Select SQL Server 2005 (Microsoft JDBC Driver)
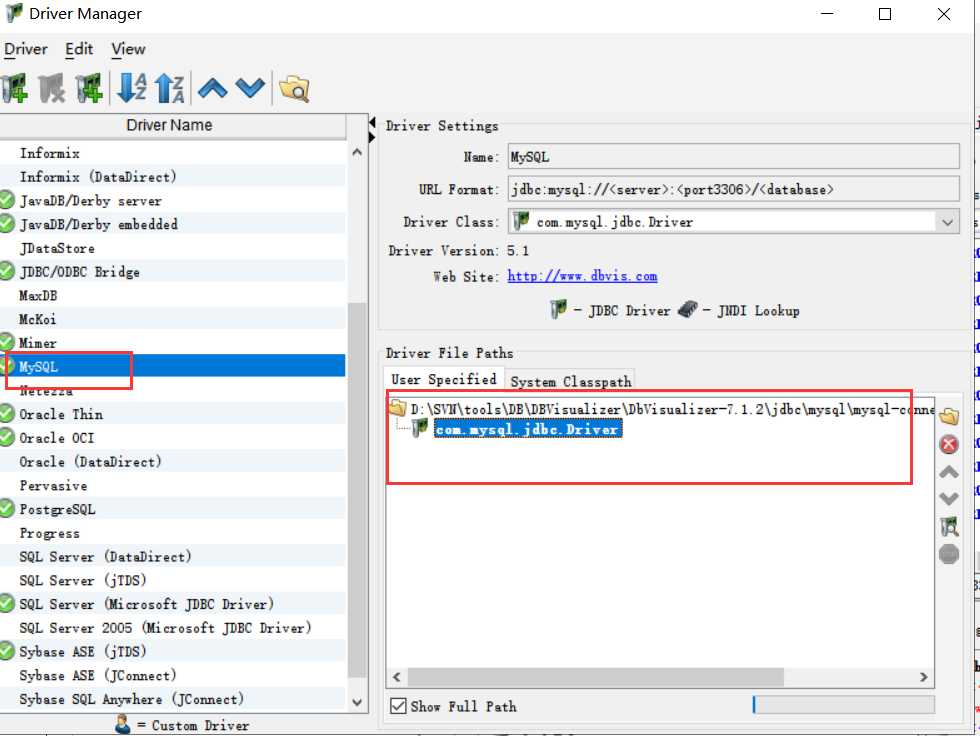Image resolution: width=980 pixels, height=736 pixels. click(172, 628)
